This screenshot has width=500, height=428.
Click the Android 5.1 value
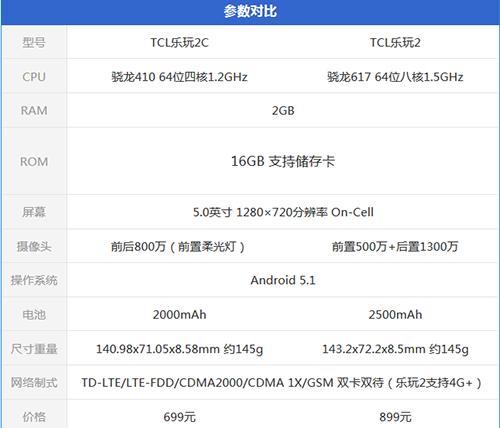pos(283,280)
